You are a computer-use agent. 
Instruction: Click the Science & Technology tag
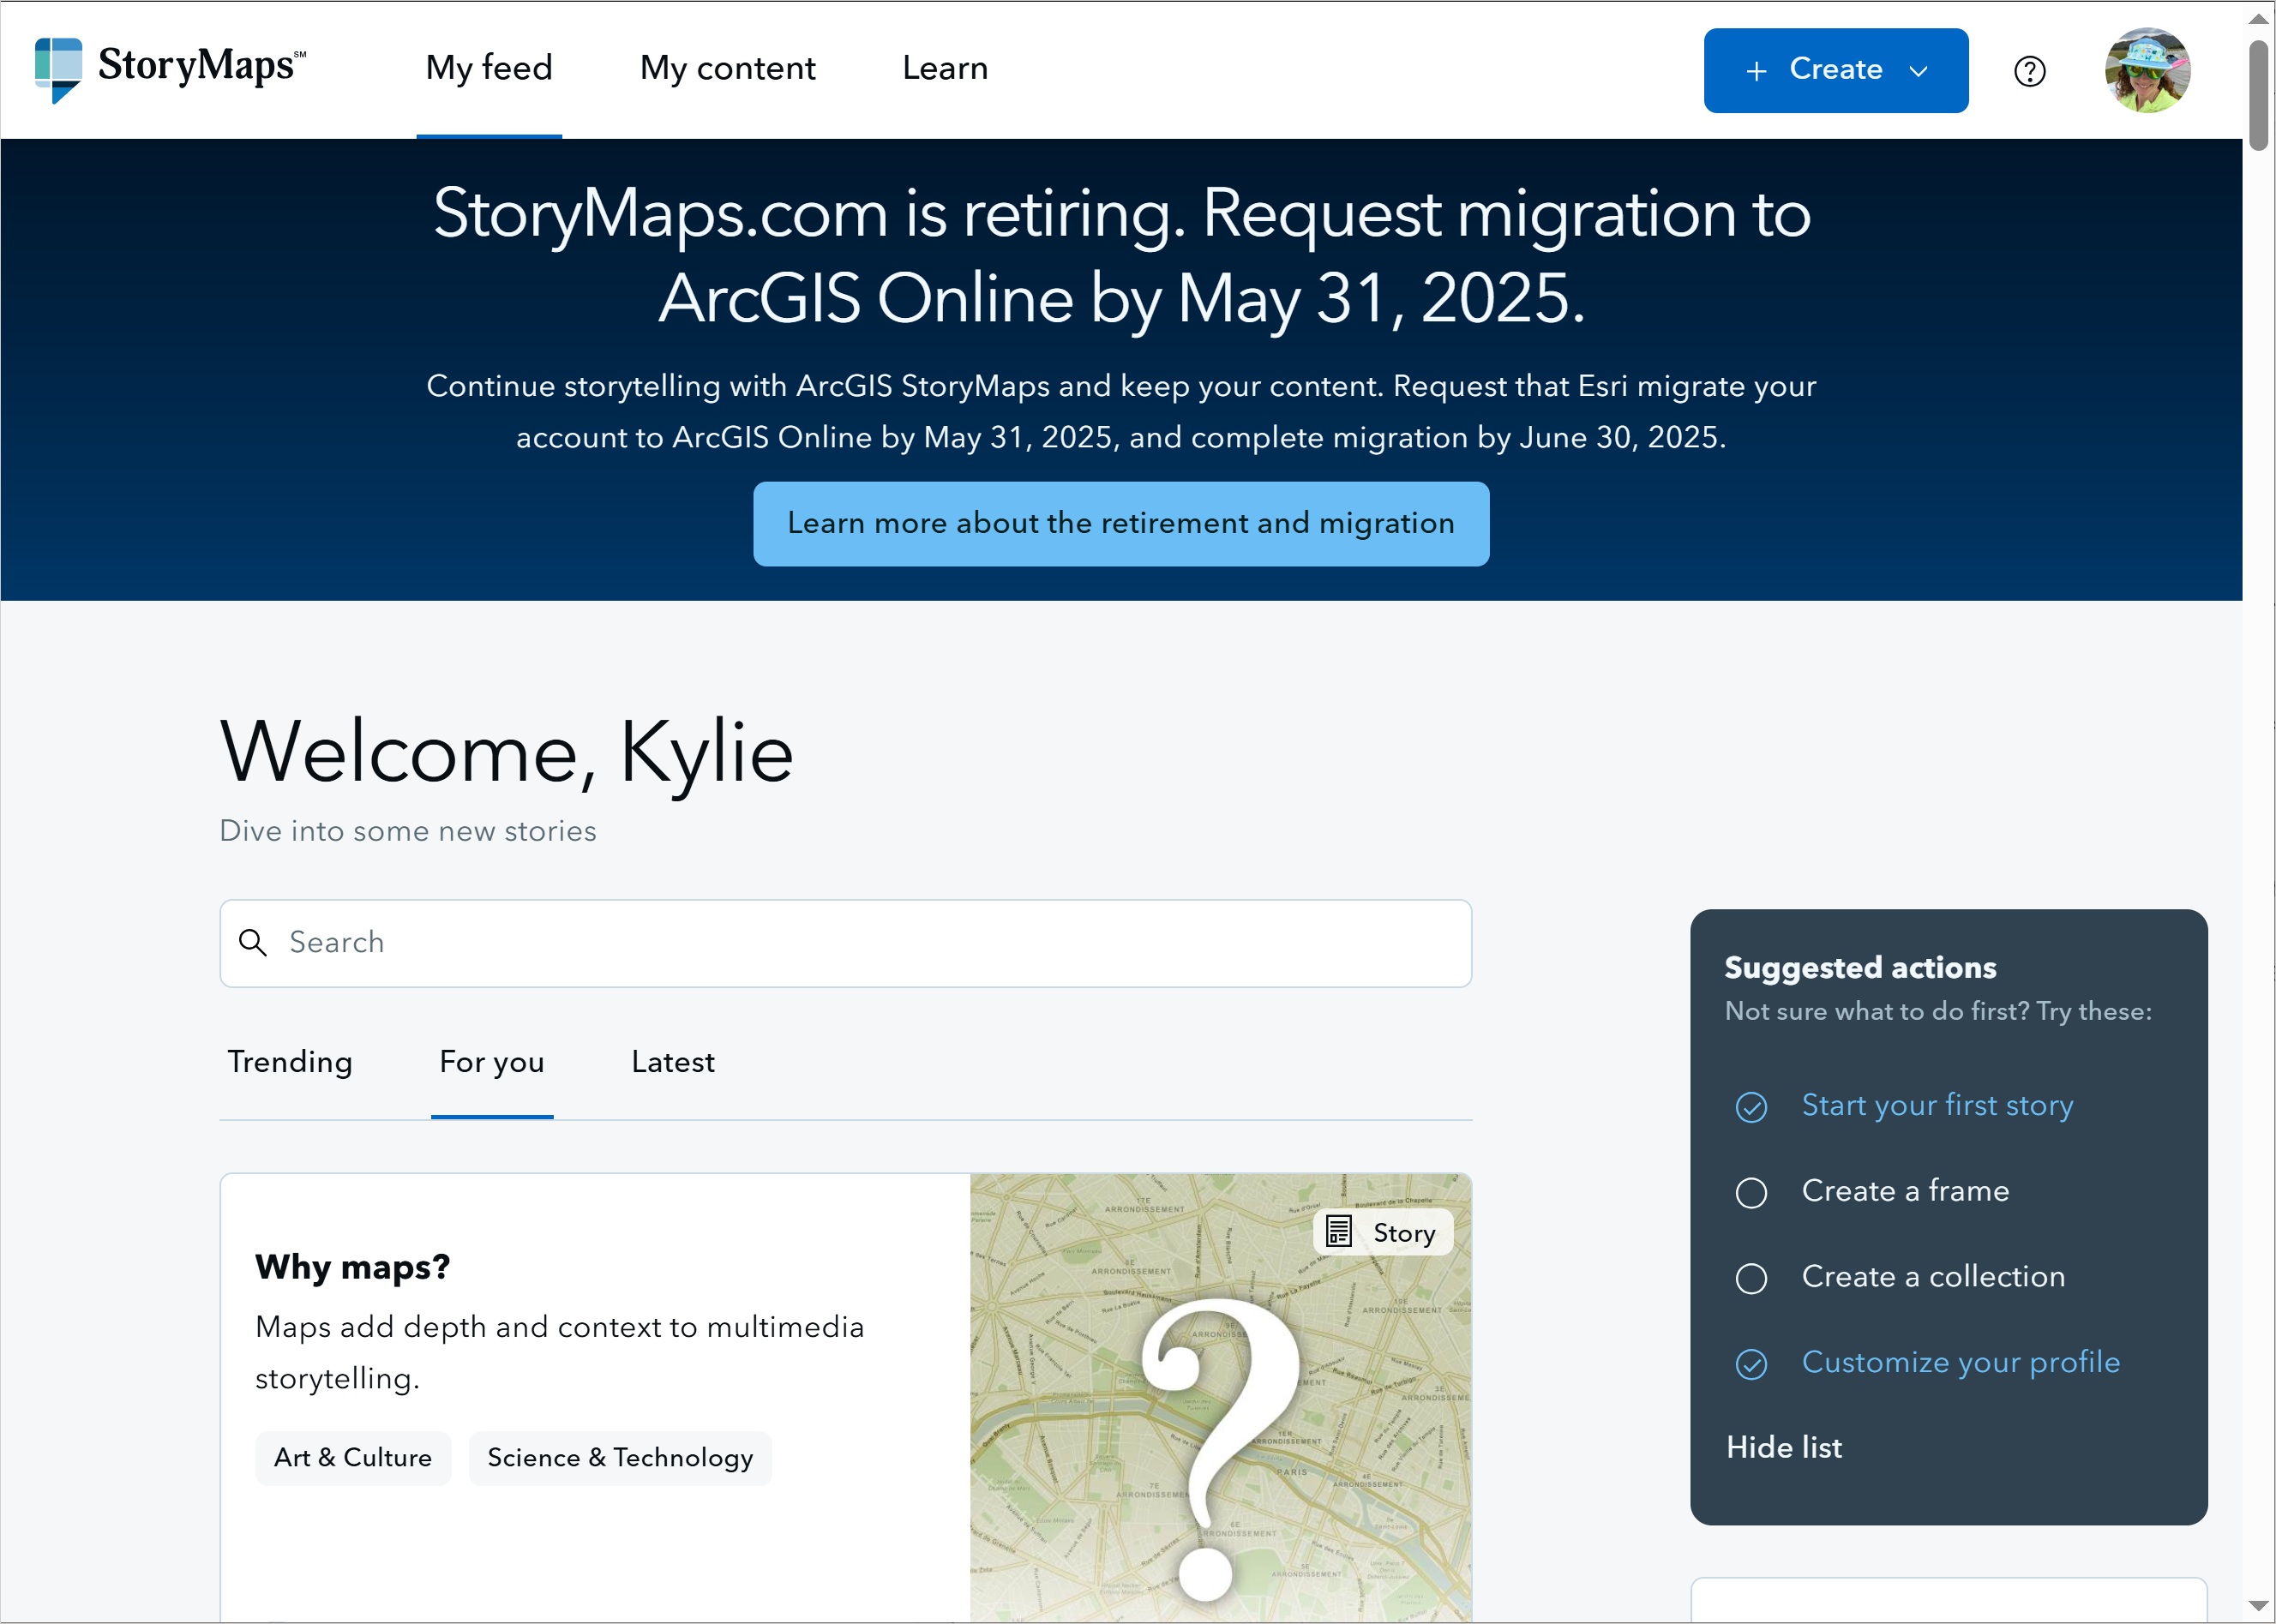[x=620, y=1458]
